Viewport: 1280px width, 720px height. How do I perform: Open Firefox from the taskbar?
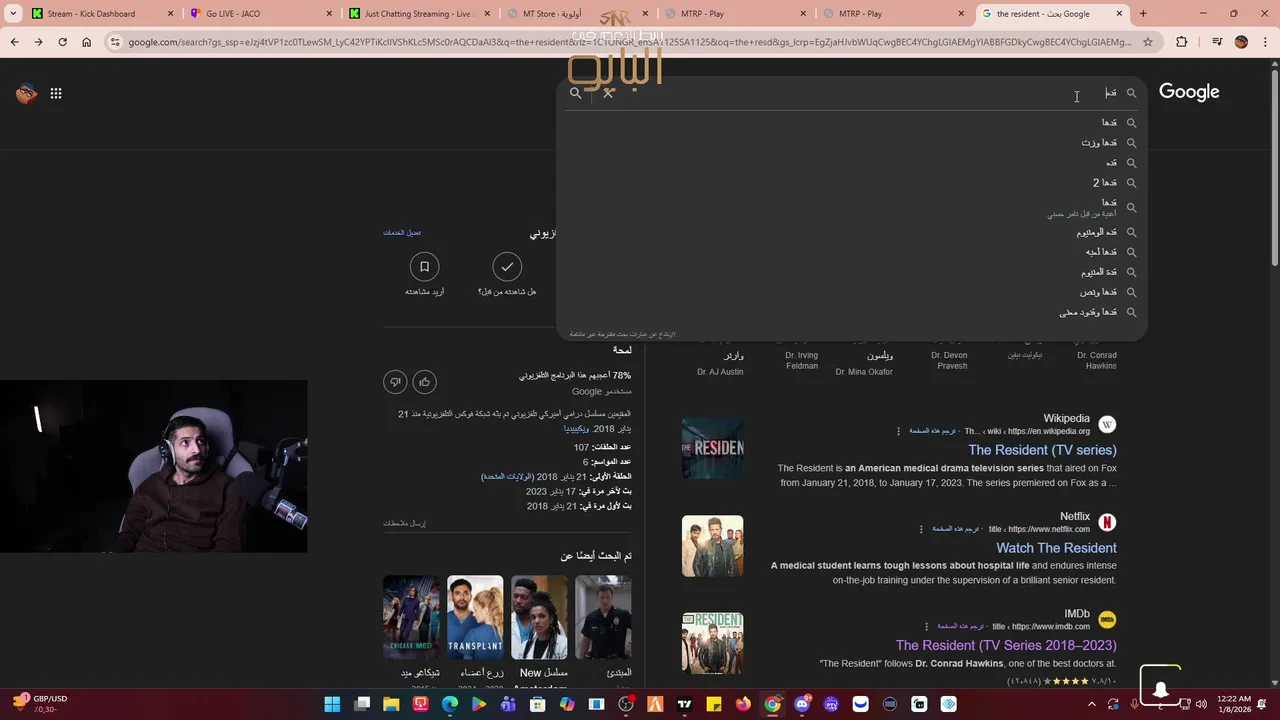(743, 704)
